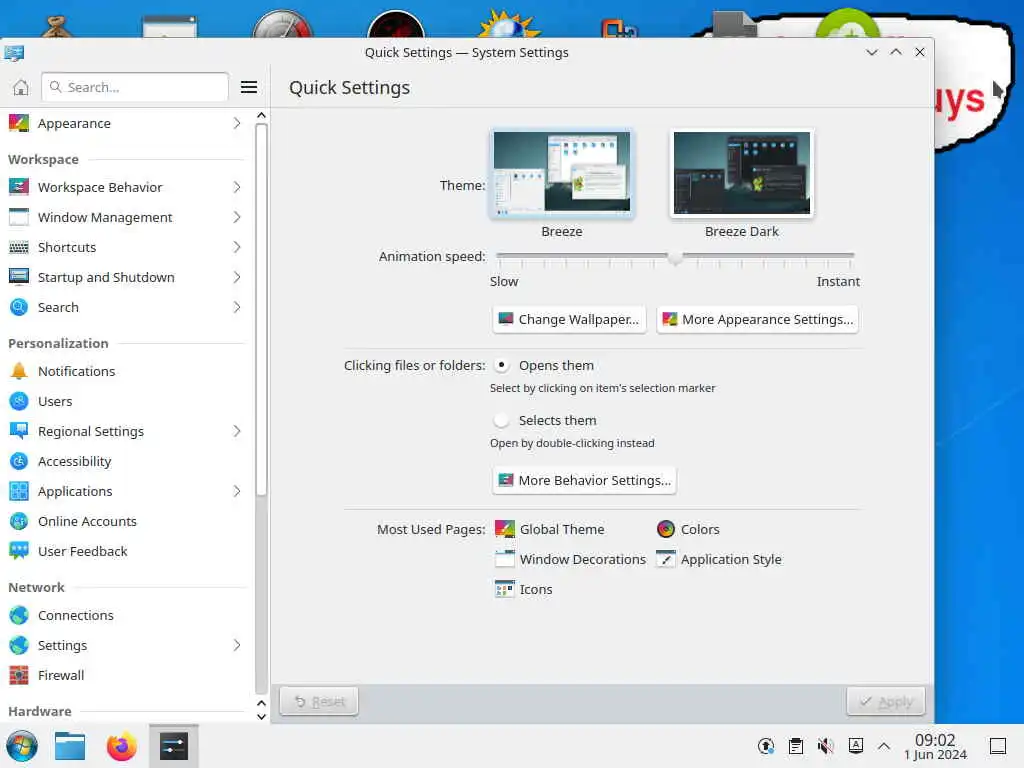
Task: Click the show desktop taskbar button
Action: (x=997, y=746)
